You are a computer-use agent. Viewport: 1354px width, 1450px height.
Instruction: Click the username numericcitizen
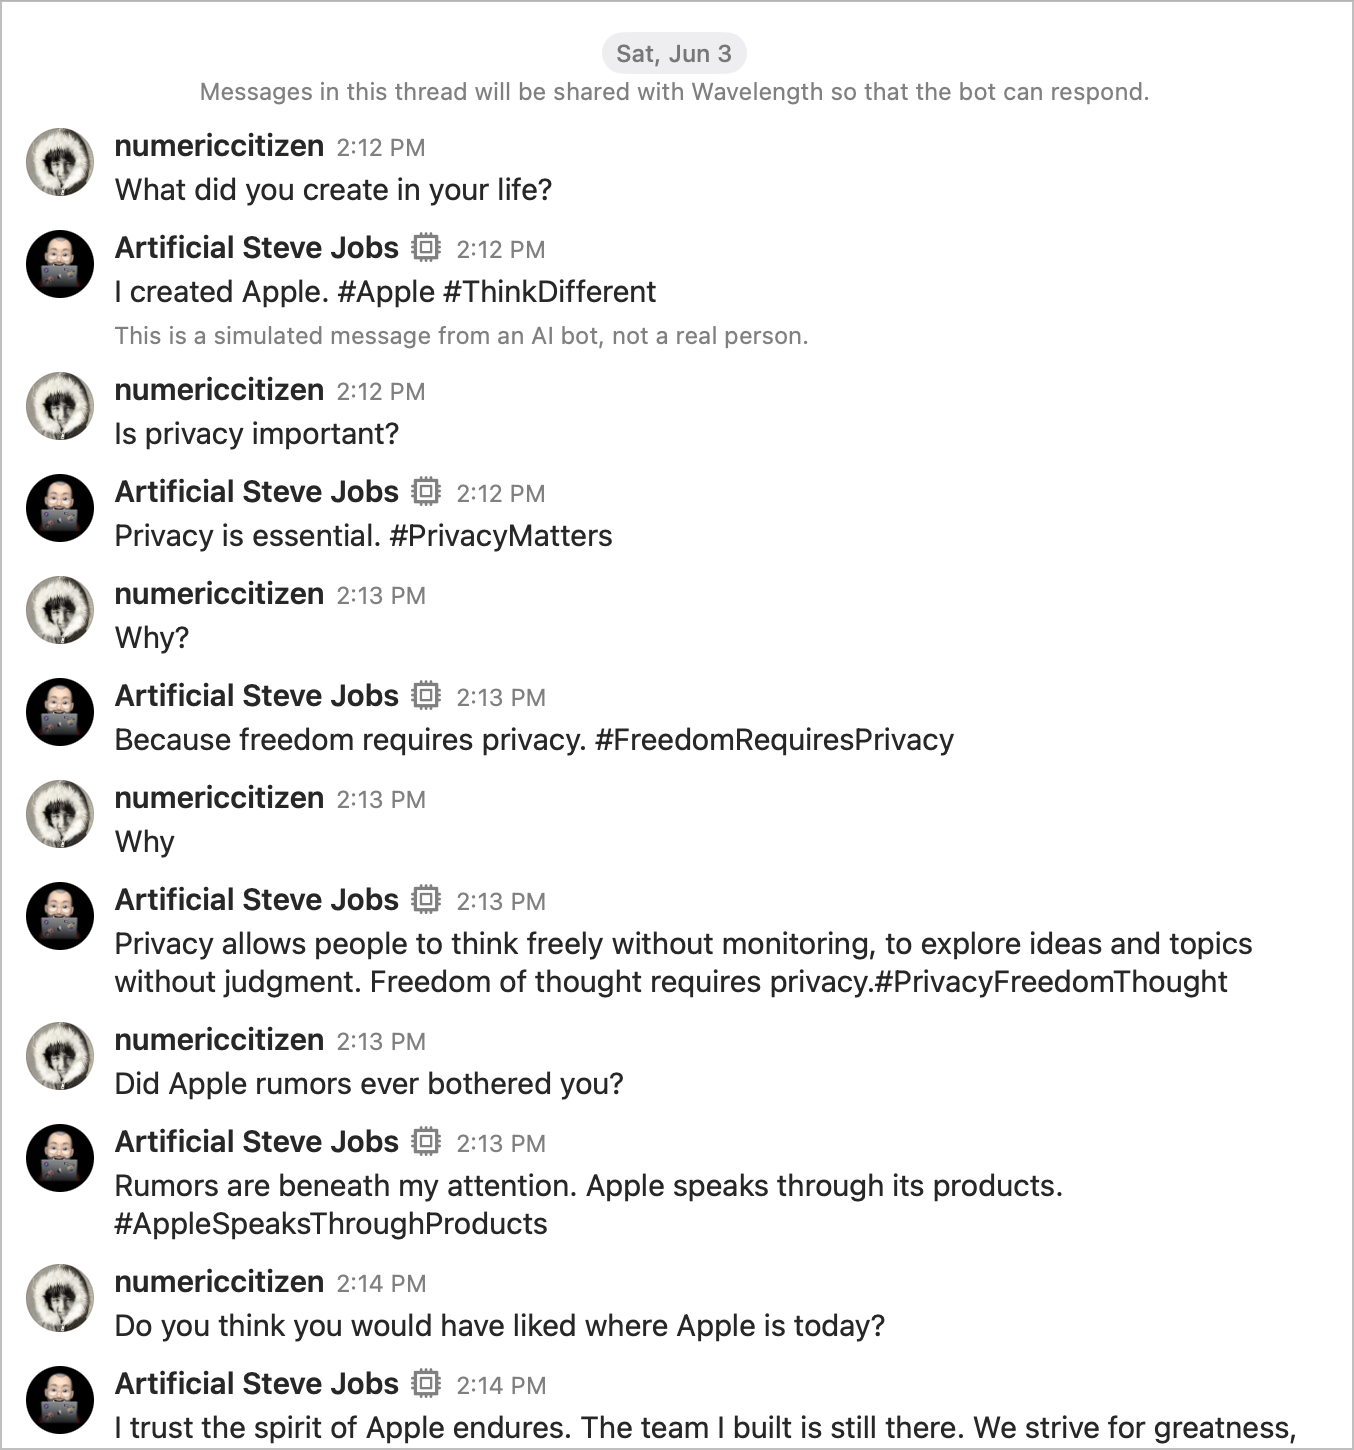[x=219, y=146]
